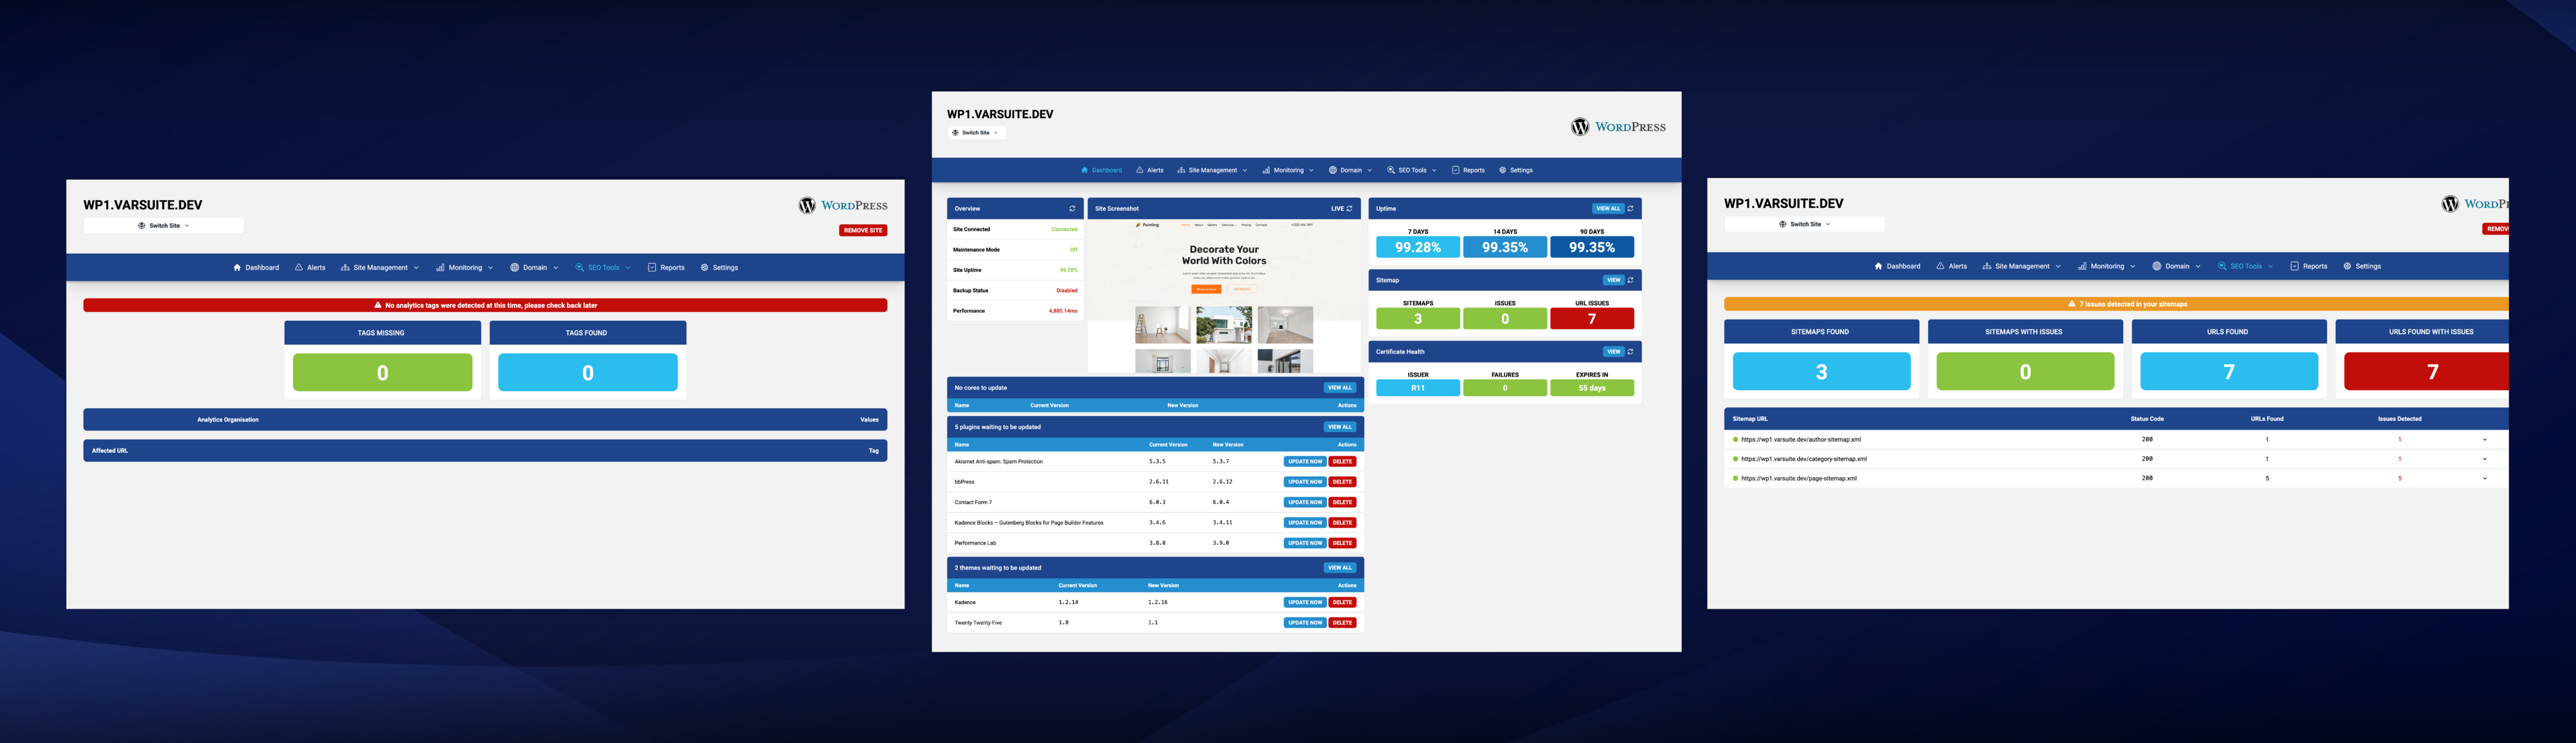
Task: Click the blue 7 DAYS uptime percentage block
Action: [1417, 246]
